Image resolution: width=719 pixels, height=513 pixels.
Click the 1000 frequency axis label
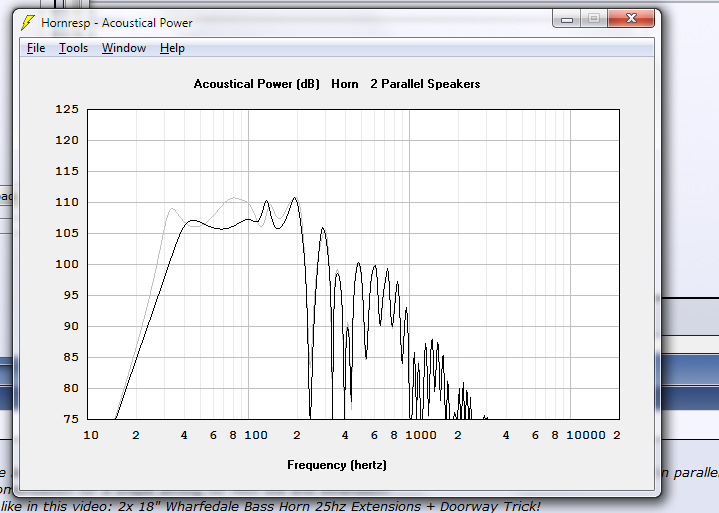[x=421, y=435]
